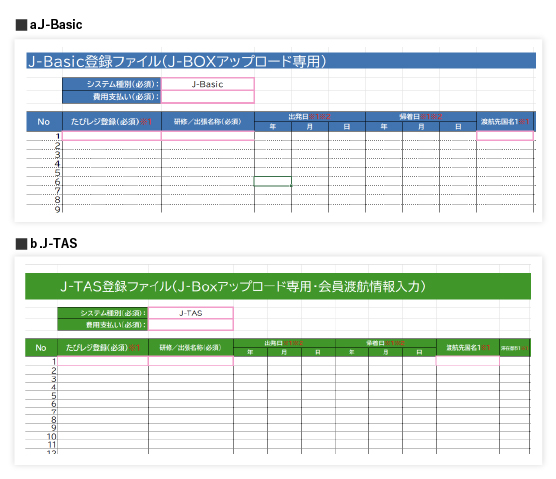
Task: Click the blue J-Basic登録ファイル title banner
Action: click(x=281, y=61)
